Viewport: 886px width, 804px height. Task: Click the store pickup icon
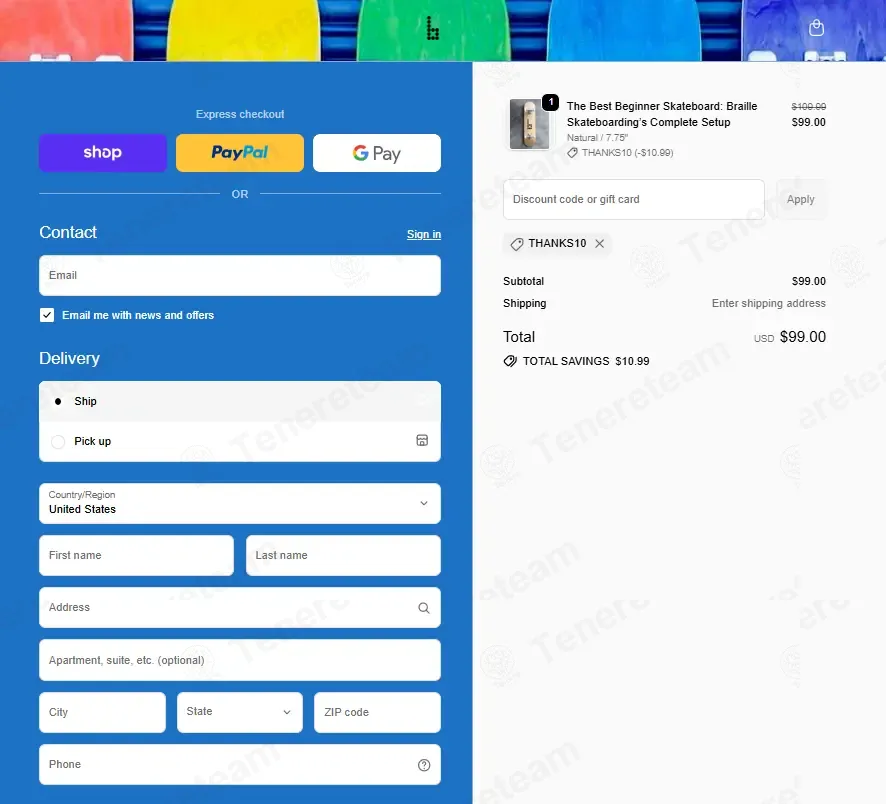click(x=422, y=440)
